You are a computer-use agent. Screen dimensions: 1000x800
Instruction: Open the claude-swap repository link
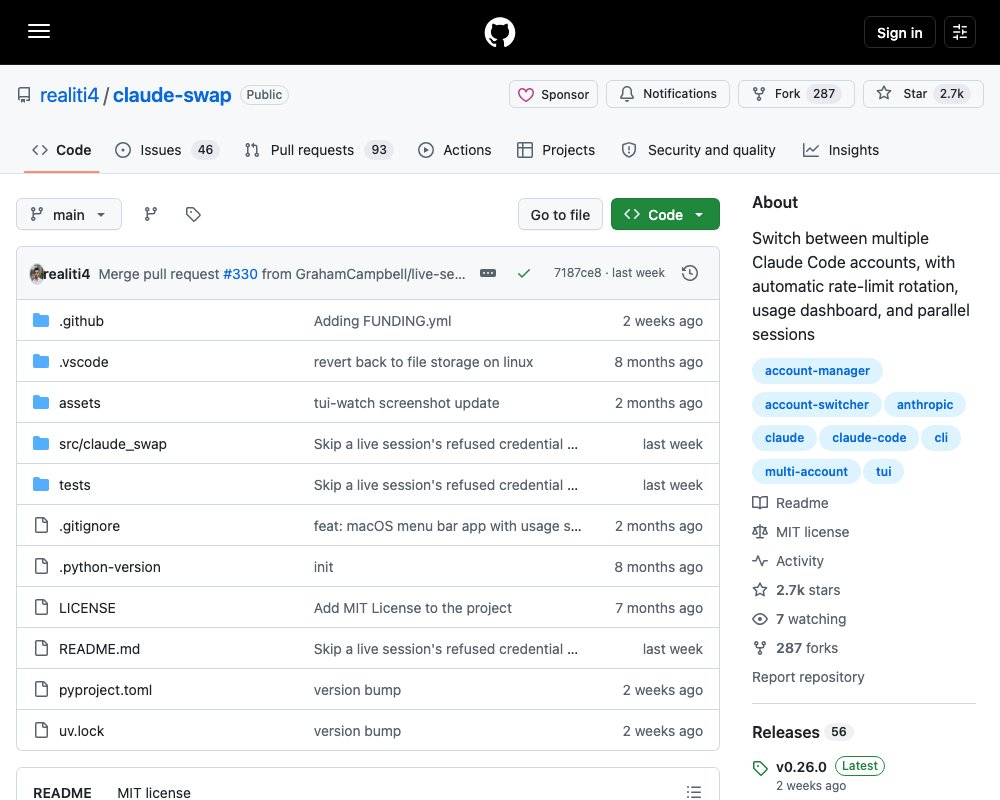pyautogui.click(x=172, y=95)
